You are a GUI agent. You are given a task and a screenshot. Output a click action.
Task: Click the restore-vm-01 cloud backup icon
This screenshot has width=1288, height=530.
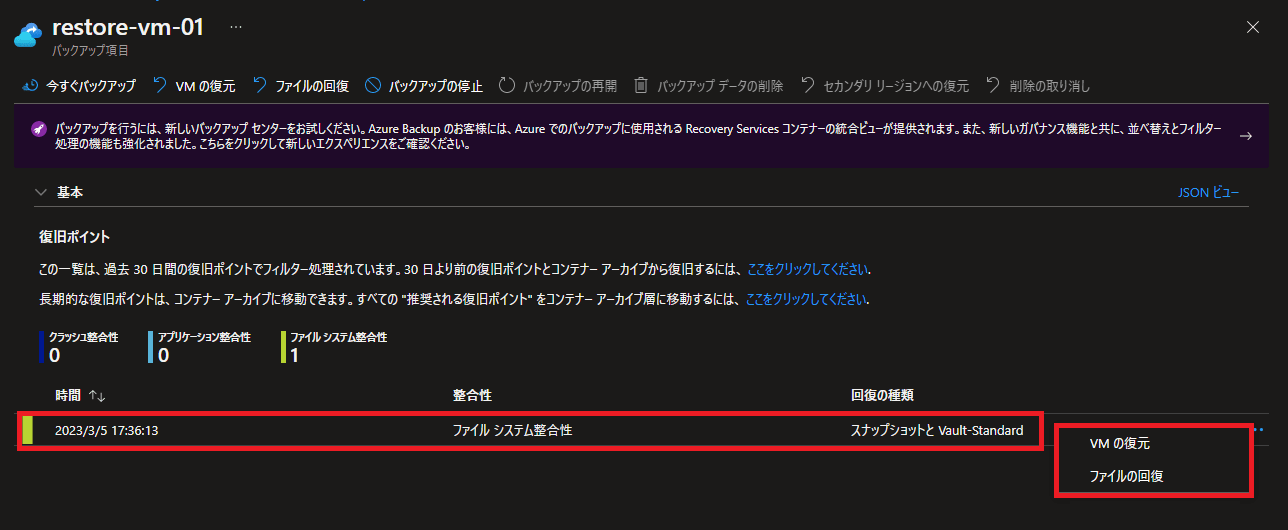[x=27, y=35]
